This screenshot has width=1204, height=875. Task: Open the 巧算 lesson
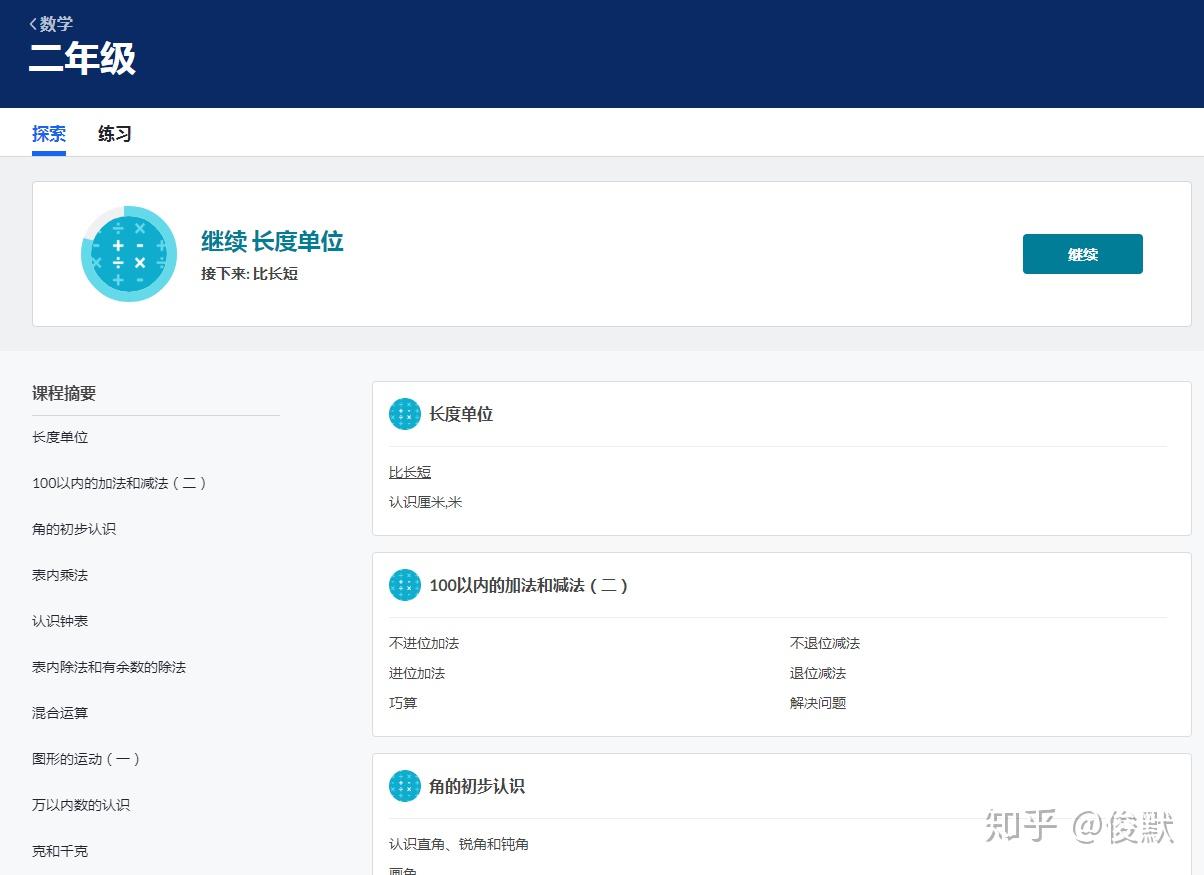click(x=403, y=703)
